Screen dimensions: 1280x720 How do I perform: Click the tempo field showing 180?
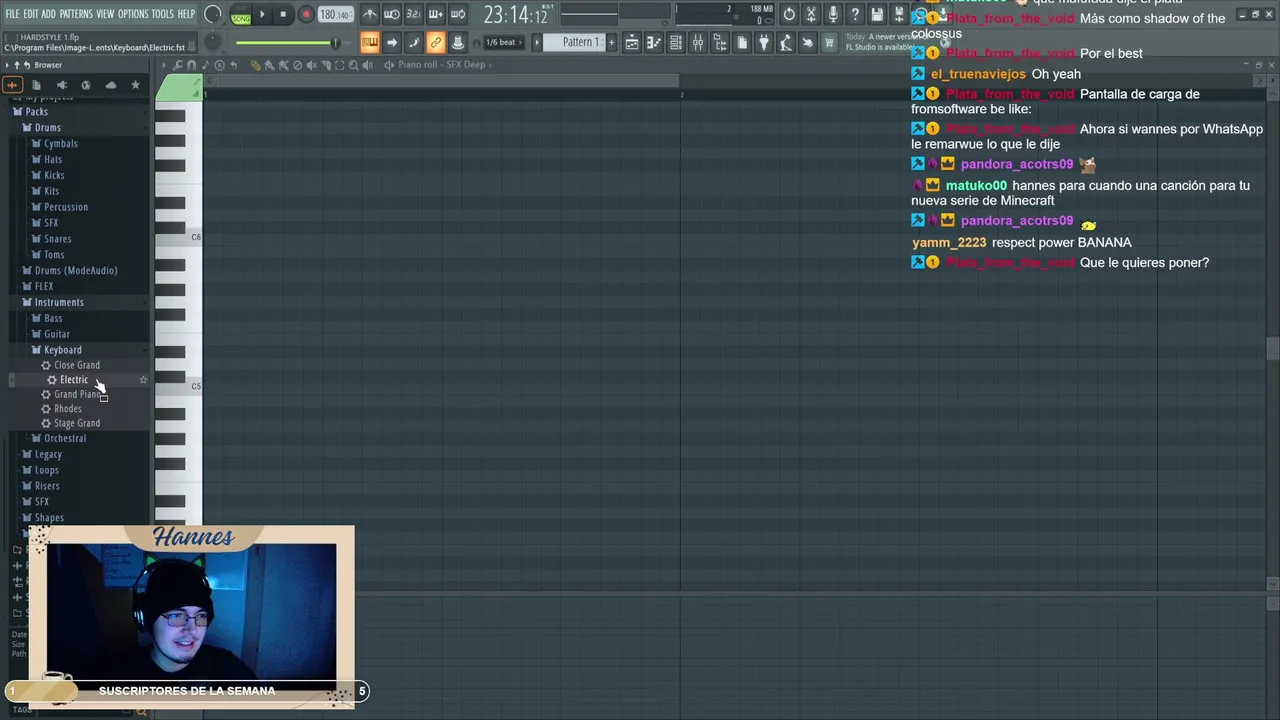coord(335,15)
